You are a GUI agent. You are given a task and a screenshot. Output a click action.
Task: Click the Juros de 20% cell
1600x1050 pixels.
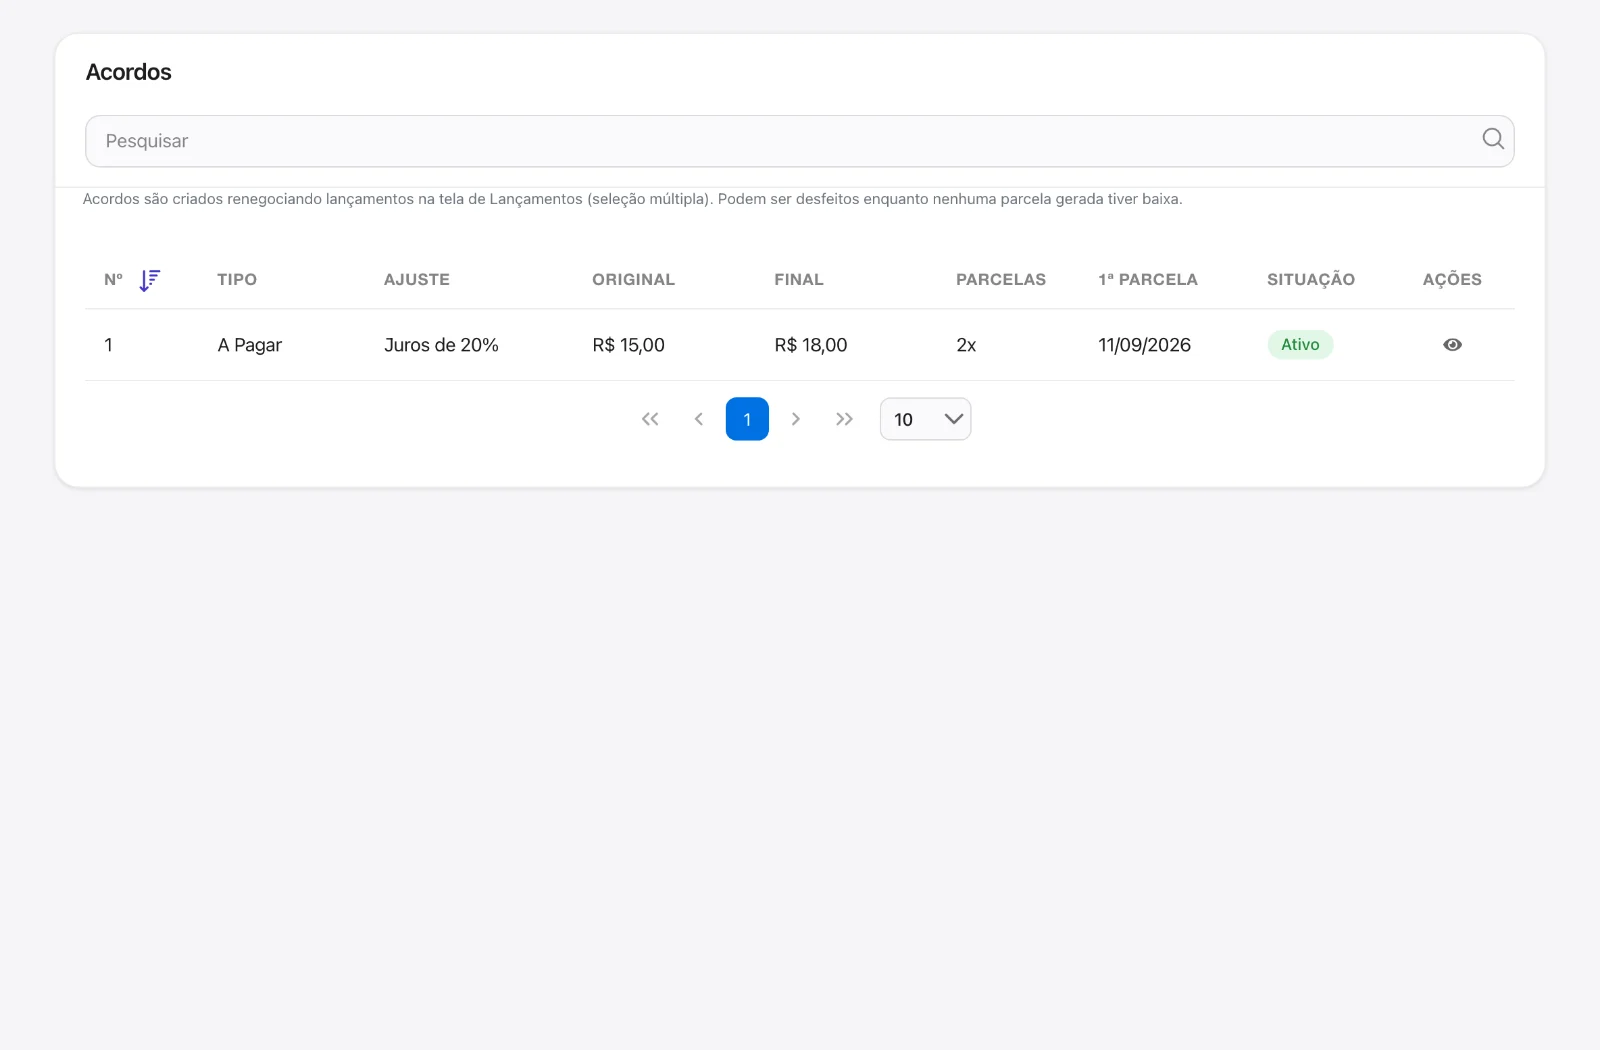click(441, 345)
